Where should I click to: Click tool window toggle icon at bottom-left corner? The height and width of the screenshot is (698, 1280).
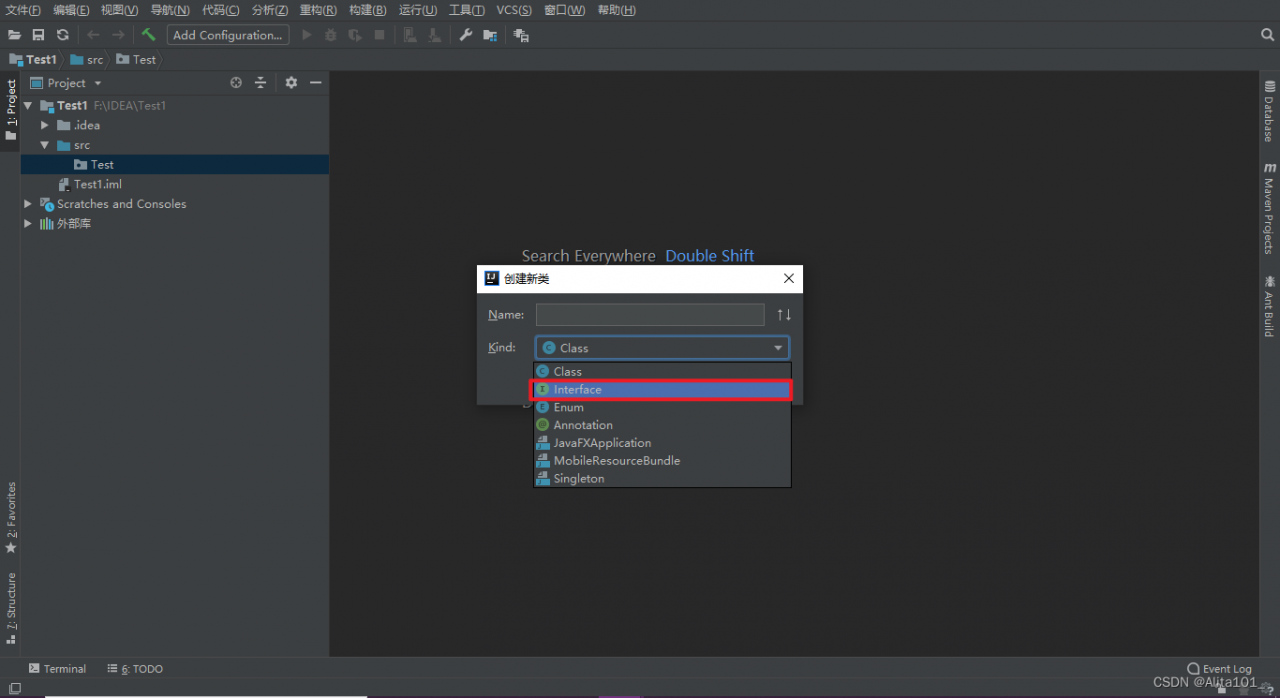point(14,689)
